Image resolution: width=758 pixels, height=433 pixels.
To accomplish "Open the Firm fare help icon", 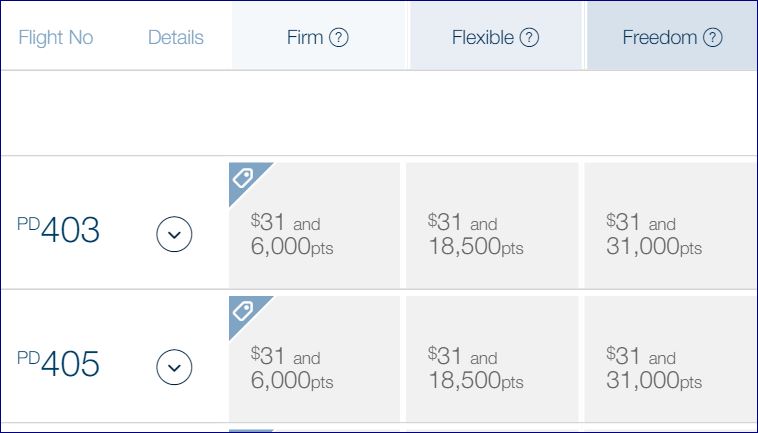I will click(339, 38).
